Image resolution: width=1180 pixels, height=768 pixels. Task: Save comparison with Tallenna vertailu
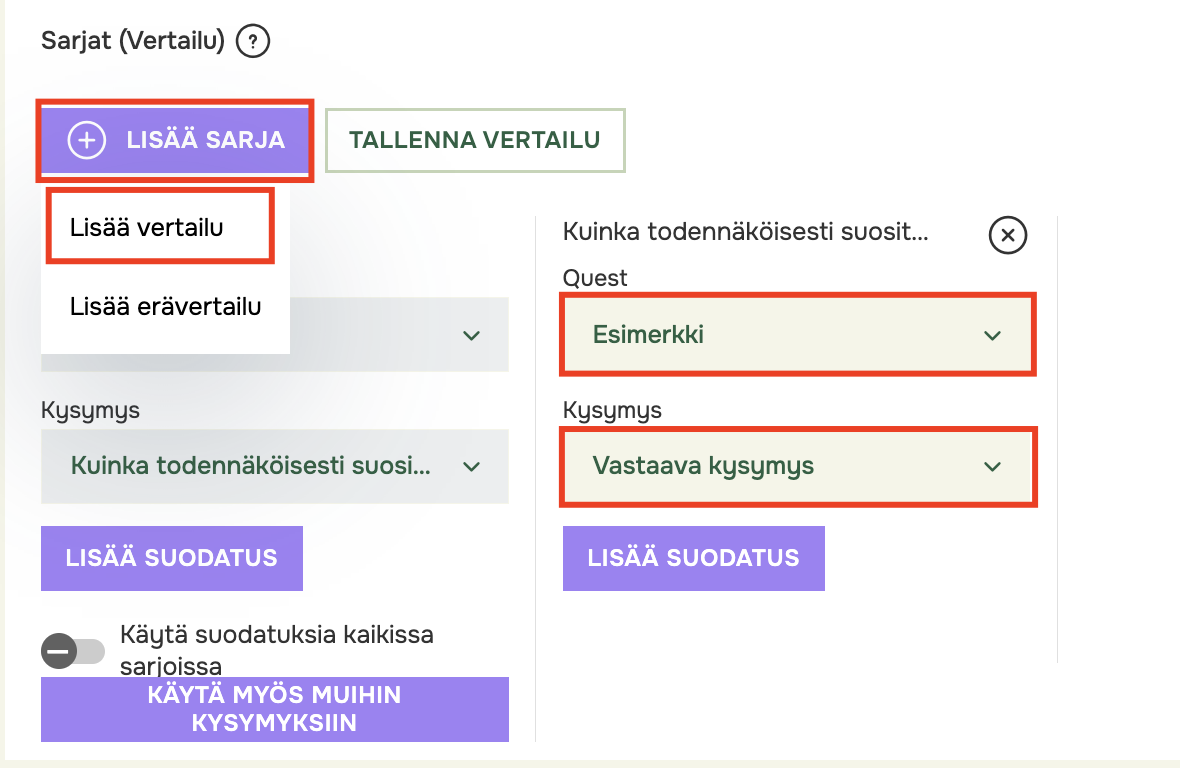(475, 140)
